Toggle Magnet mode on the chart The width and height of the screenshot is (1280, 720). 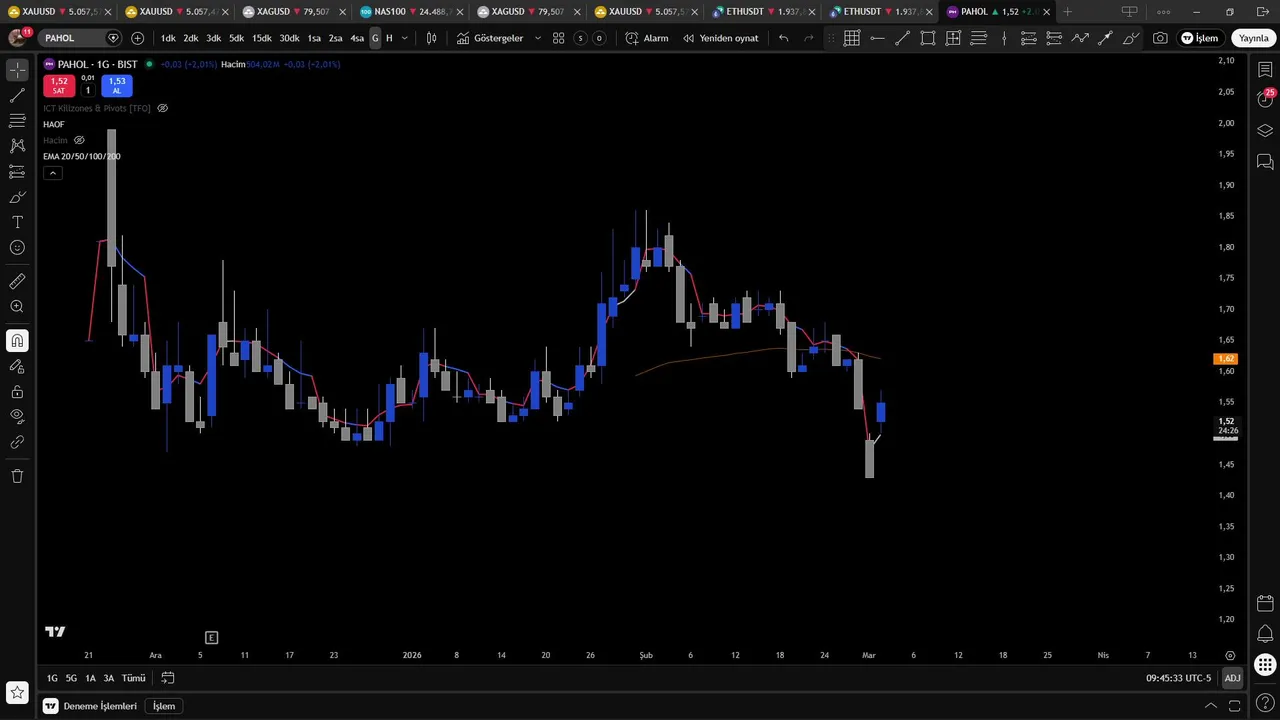pyautogui.click(x=17, y=341)
